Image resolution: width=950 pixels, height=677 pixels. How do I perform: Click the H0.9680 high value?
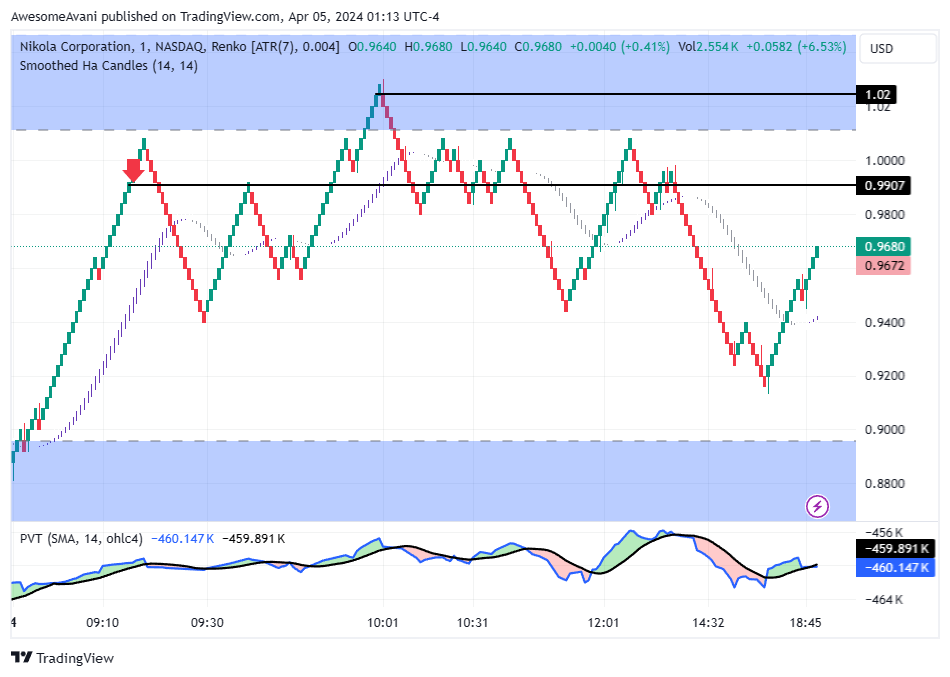(x=428, y=47)
